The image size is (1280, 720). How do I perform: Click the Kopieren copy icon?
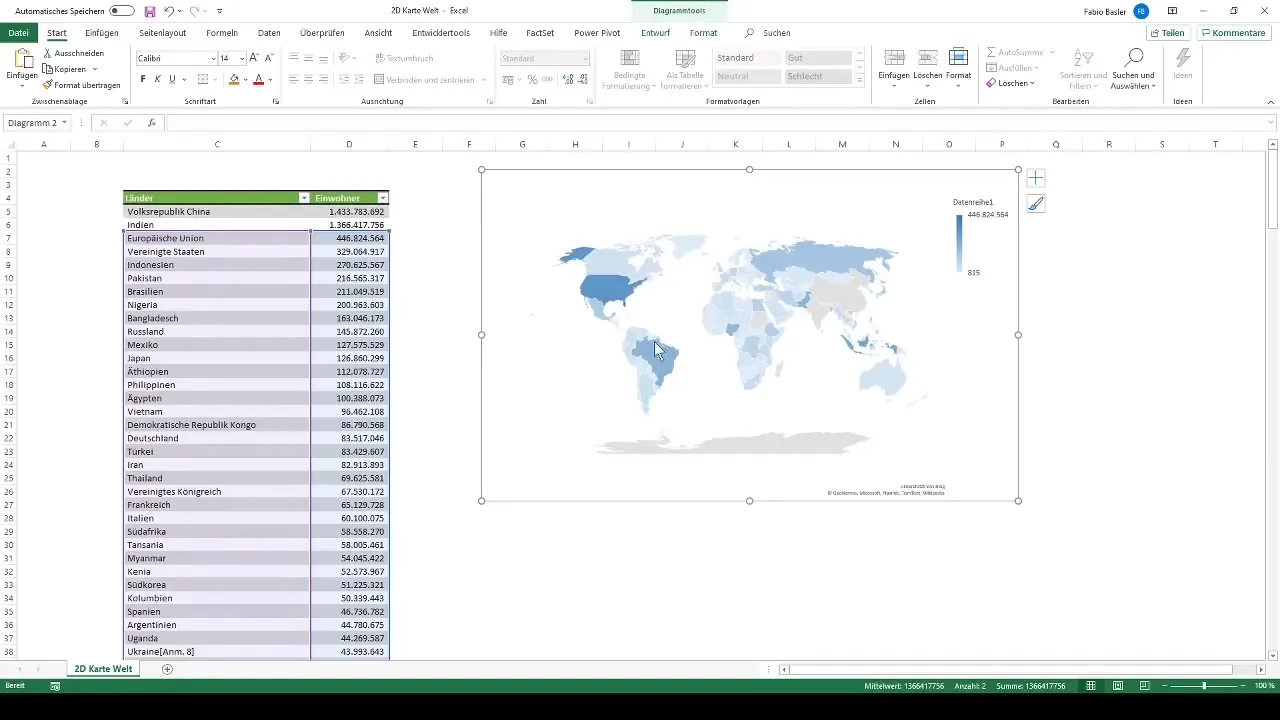[48, 69]
